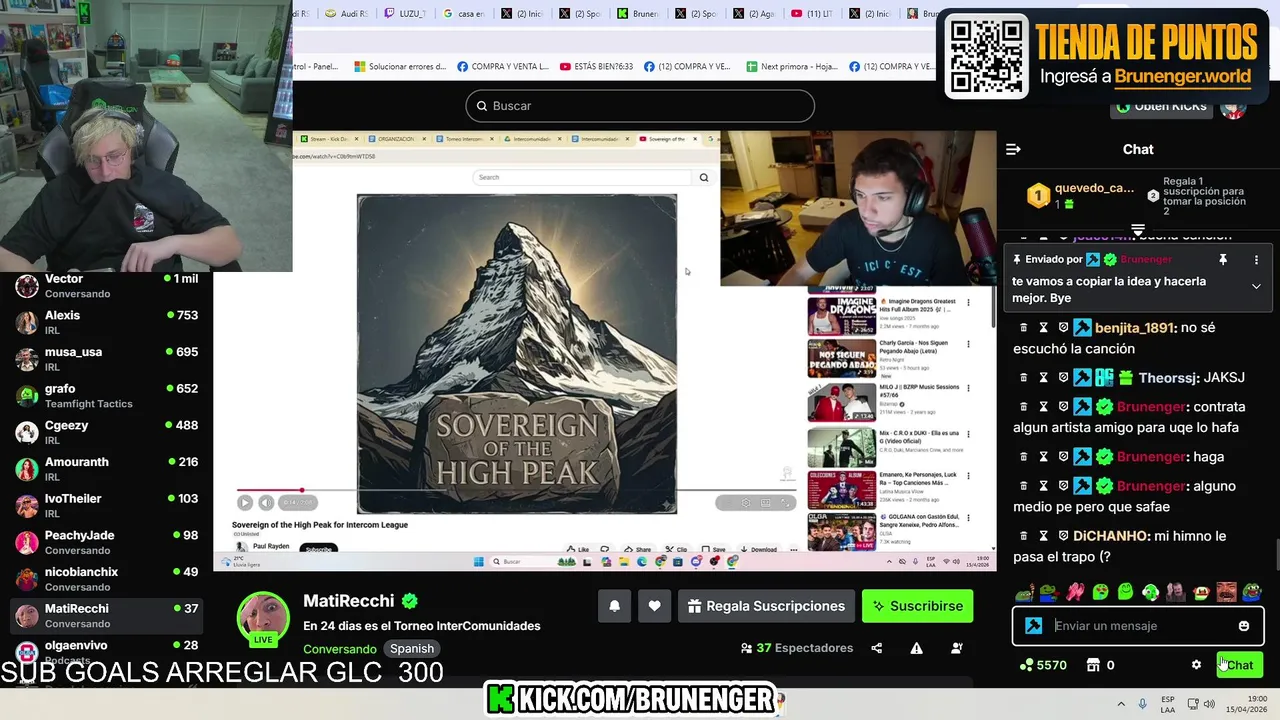The height and width of the screenshot is (720, 1280).
Task: Click the DiCHANHO username in chat
Action: [x=1110, y=536]
